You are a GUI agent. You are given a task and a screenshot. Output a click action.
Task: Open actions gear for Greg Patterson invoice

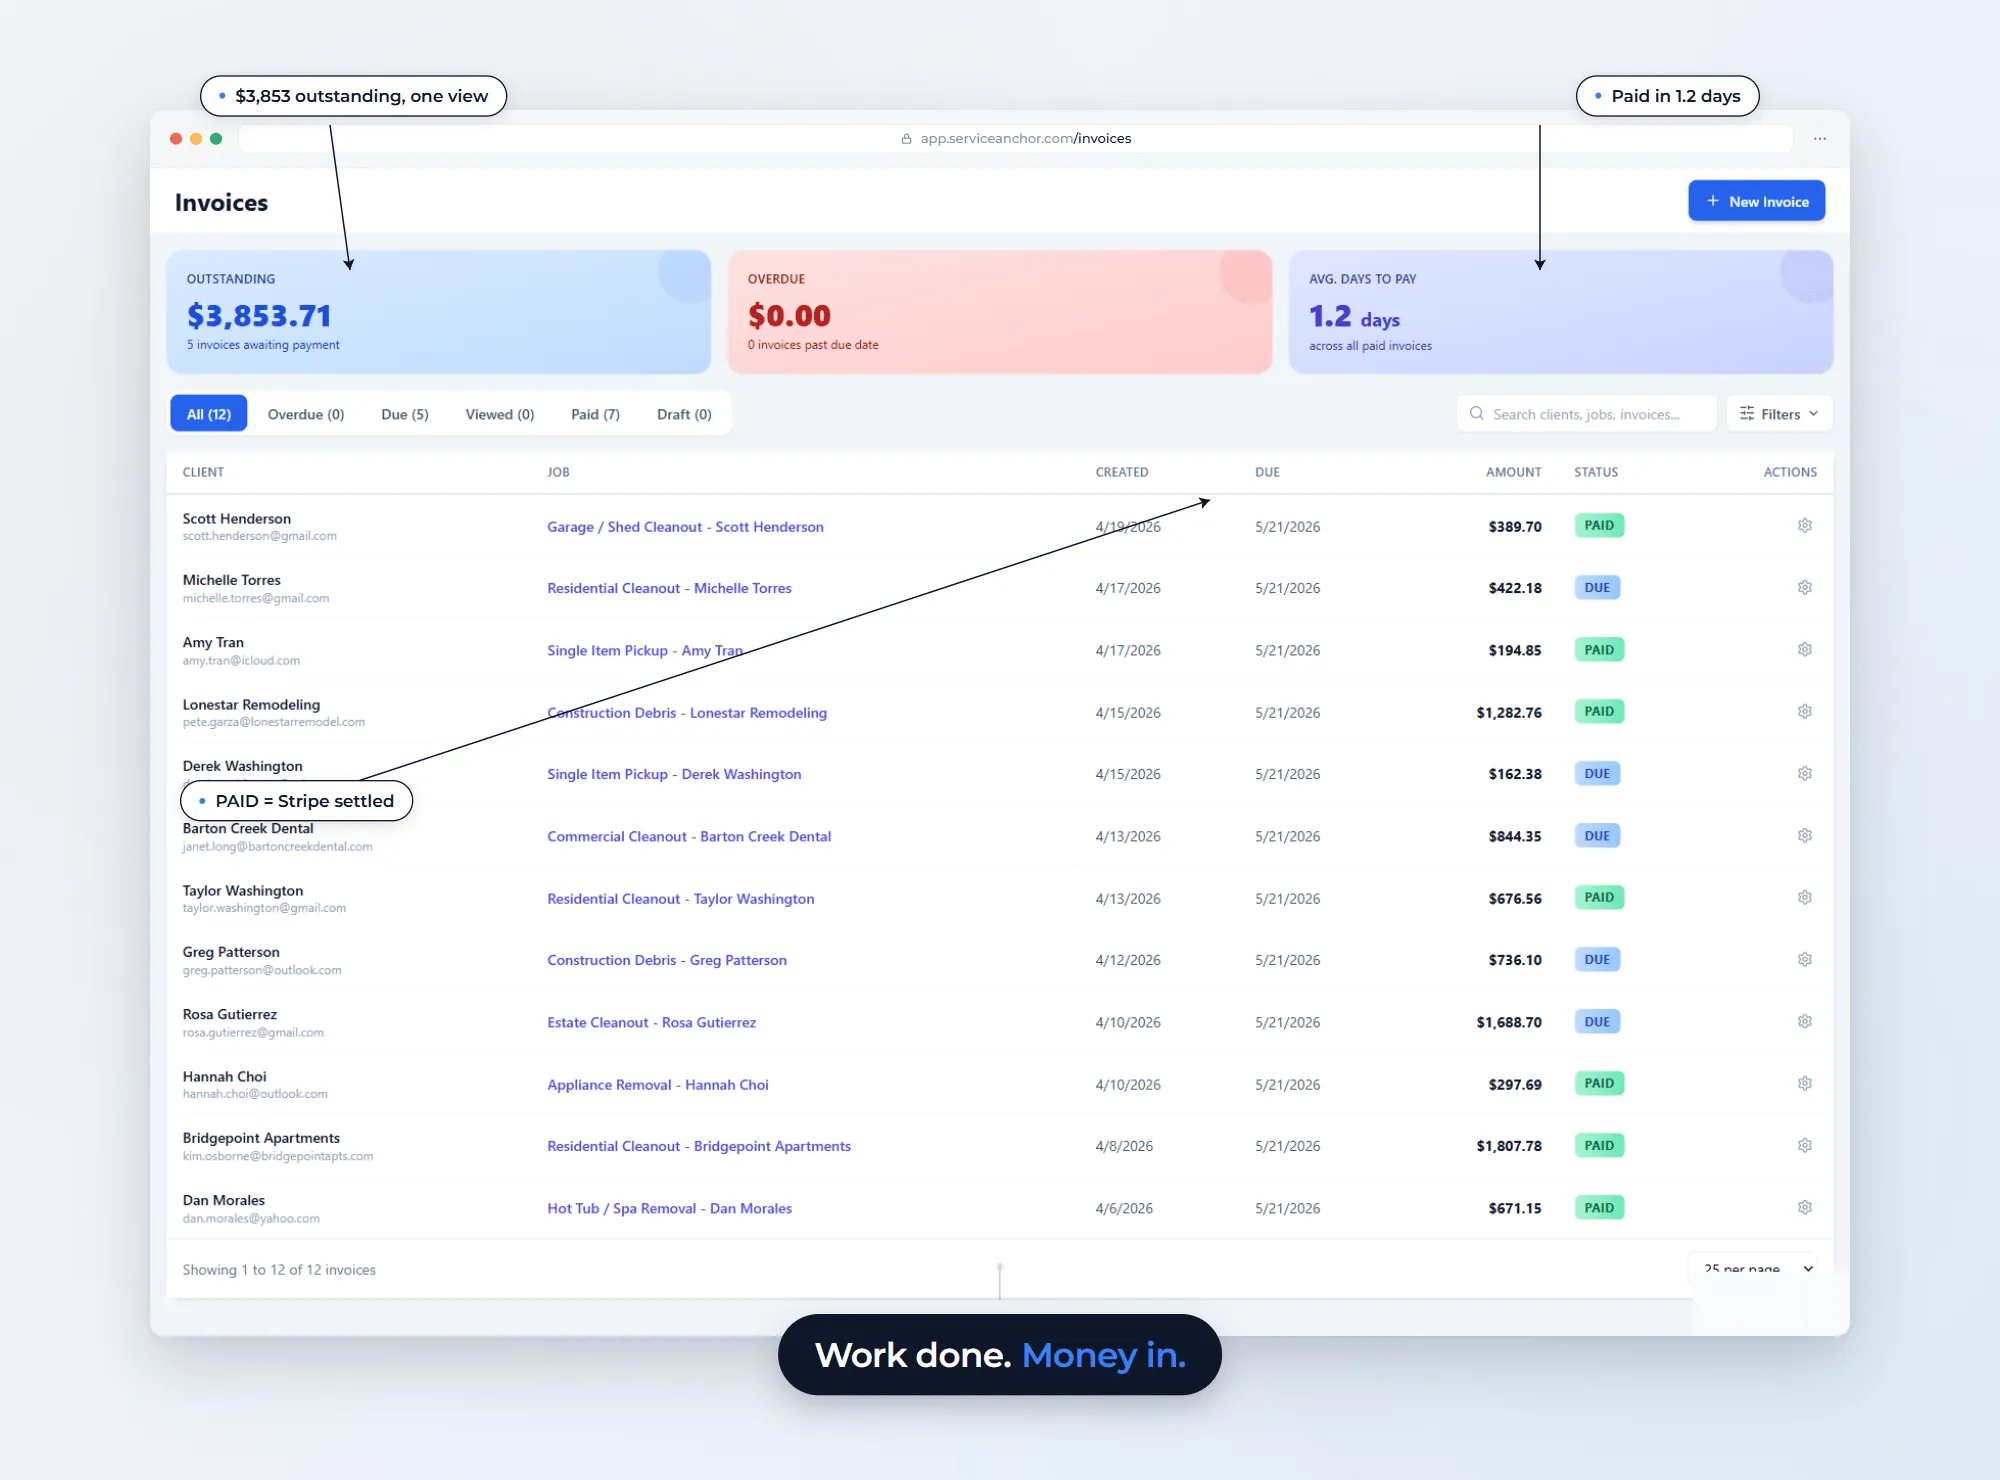pos(1804,960)
